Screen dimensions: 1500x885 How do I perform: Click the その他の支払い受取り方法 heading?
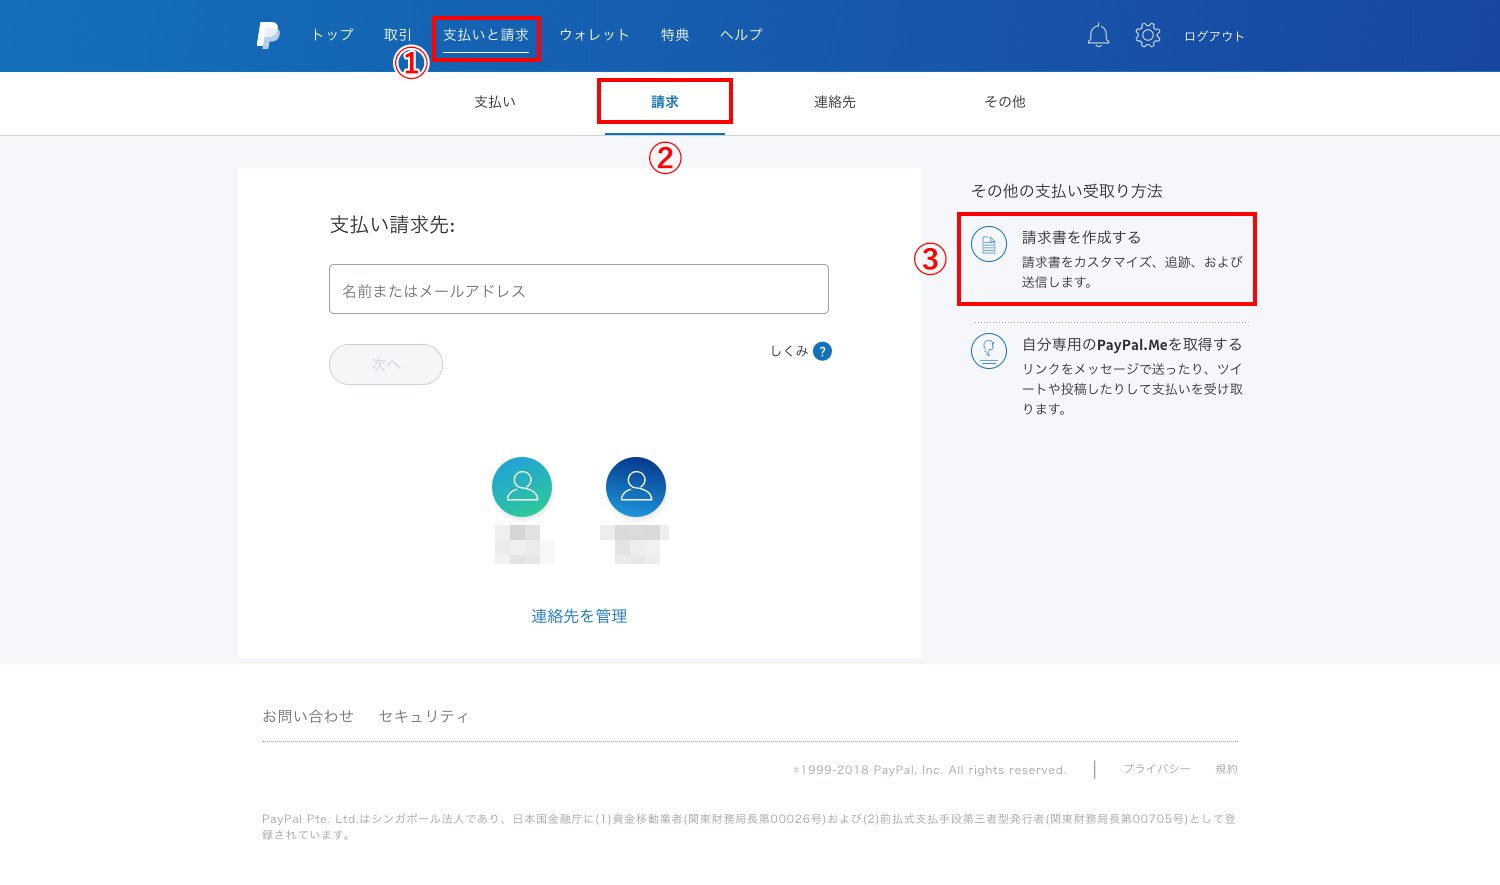(x=1067, y=191)
